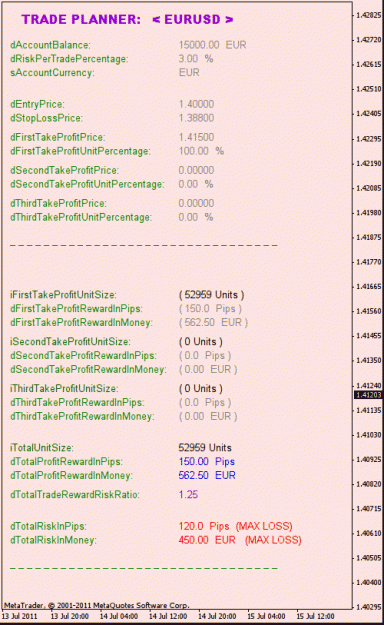Select the 100.00 % unit percentage value
Viewport: 384px width, 625px height.
(x=201, y=151)
